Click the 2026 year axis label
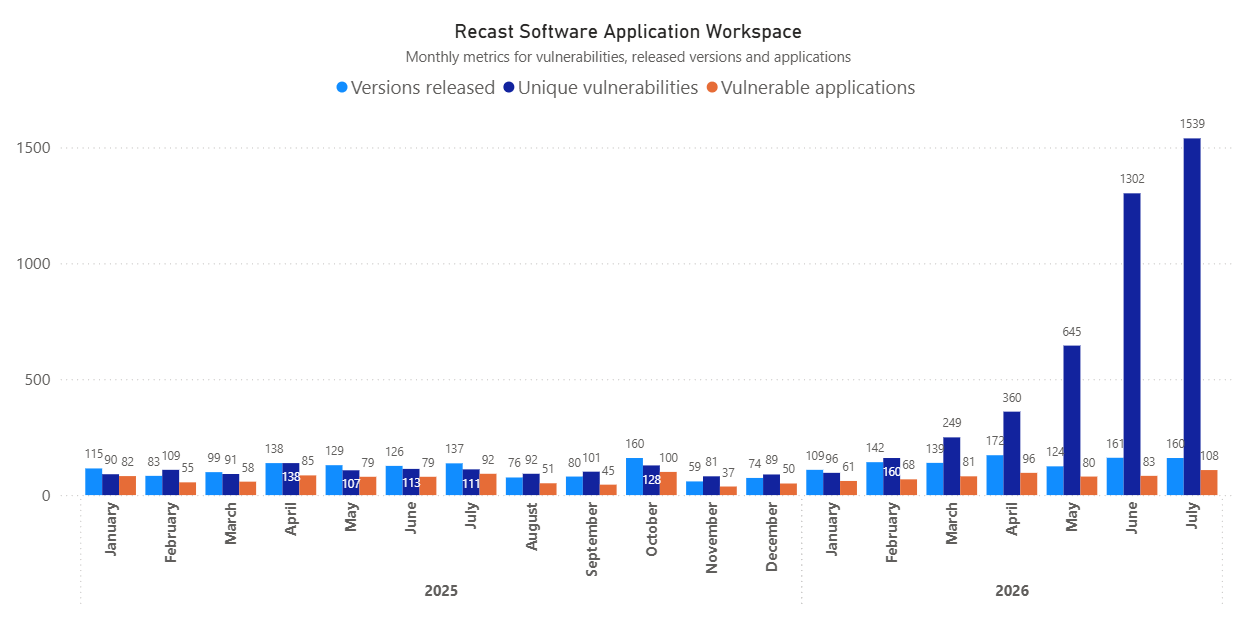The image size is (1234, 621). click(1012, 591)
